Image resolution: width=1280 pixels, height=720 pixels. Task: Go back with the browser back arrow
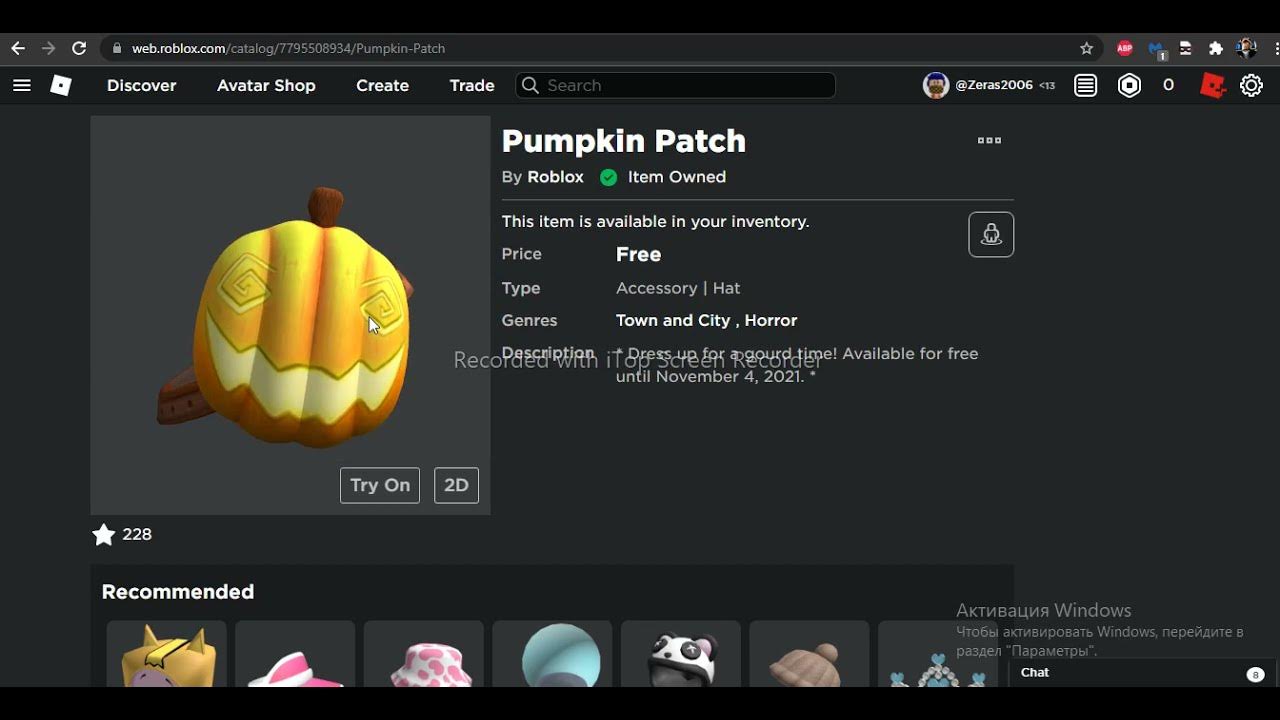[x=18, y=48]
